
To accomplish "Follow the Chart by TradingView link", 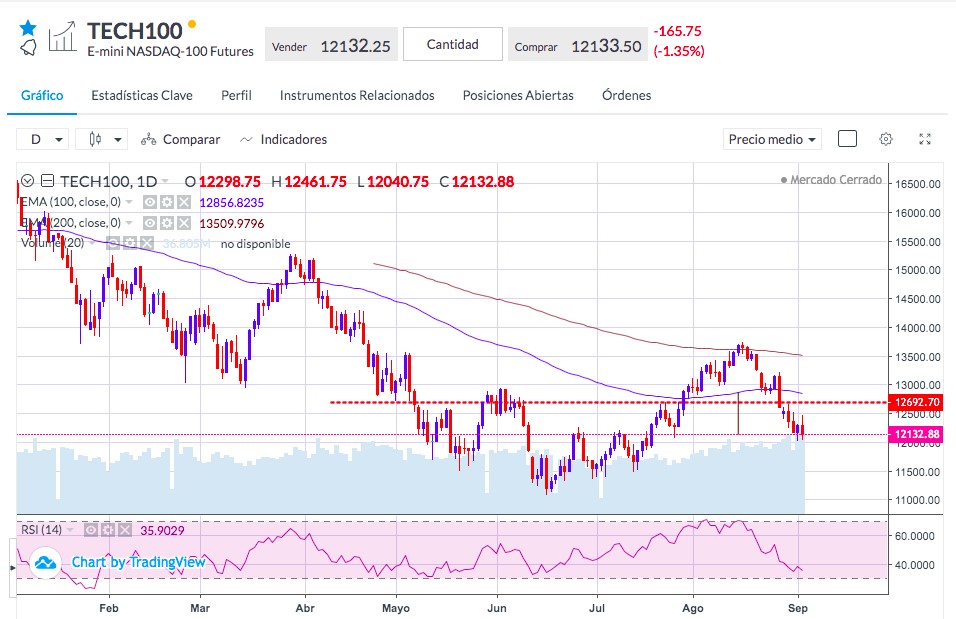I will tap(138, 562).
